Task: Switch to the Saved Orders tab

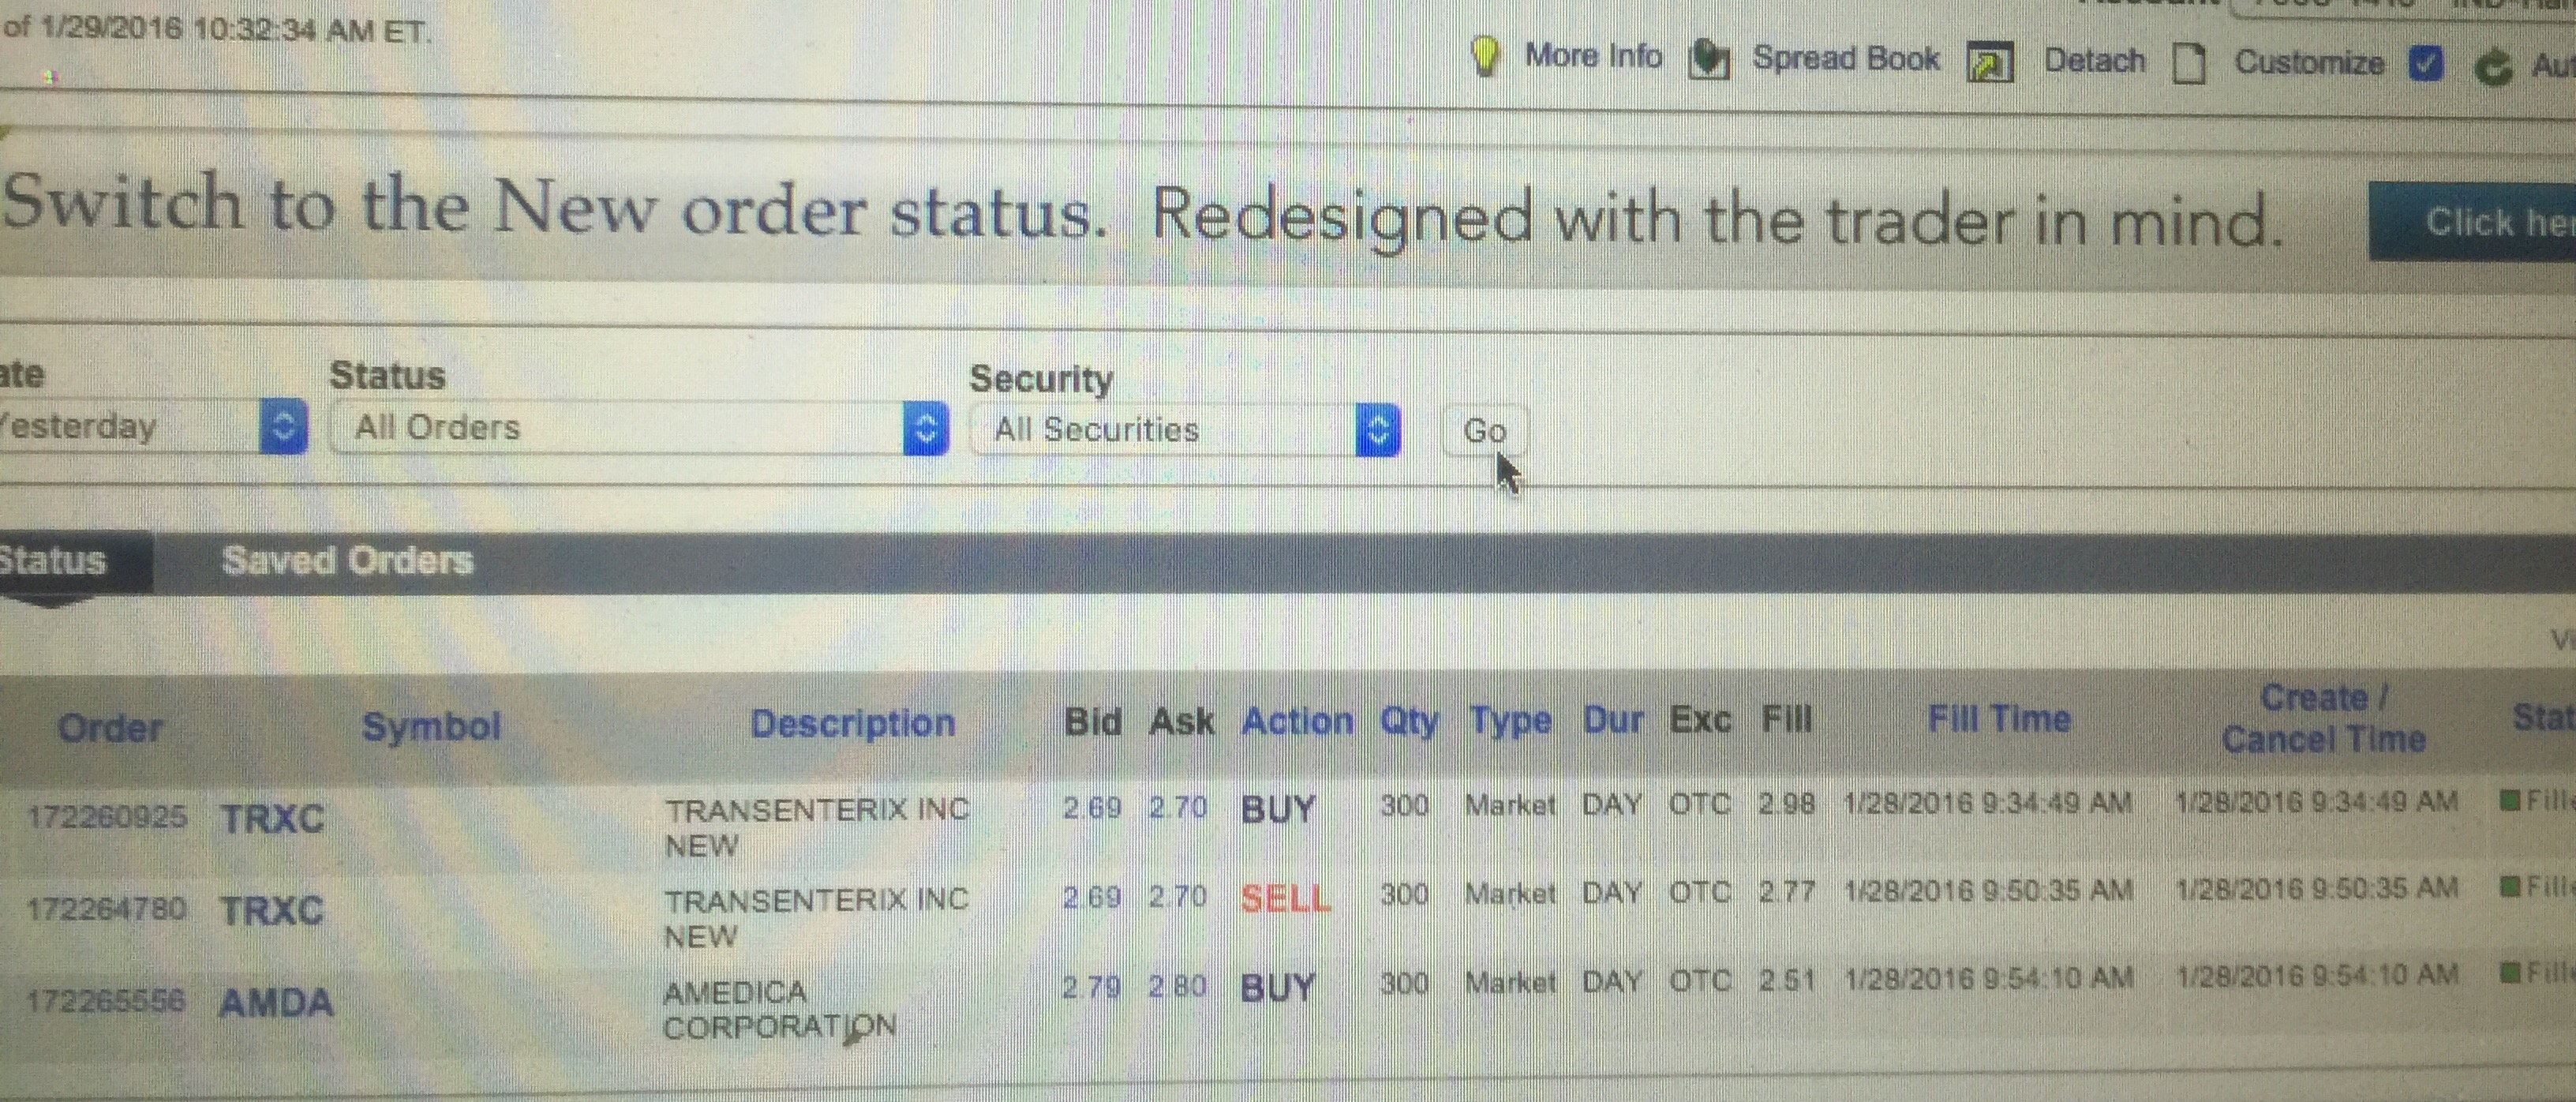Action: [347, 561]
